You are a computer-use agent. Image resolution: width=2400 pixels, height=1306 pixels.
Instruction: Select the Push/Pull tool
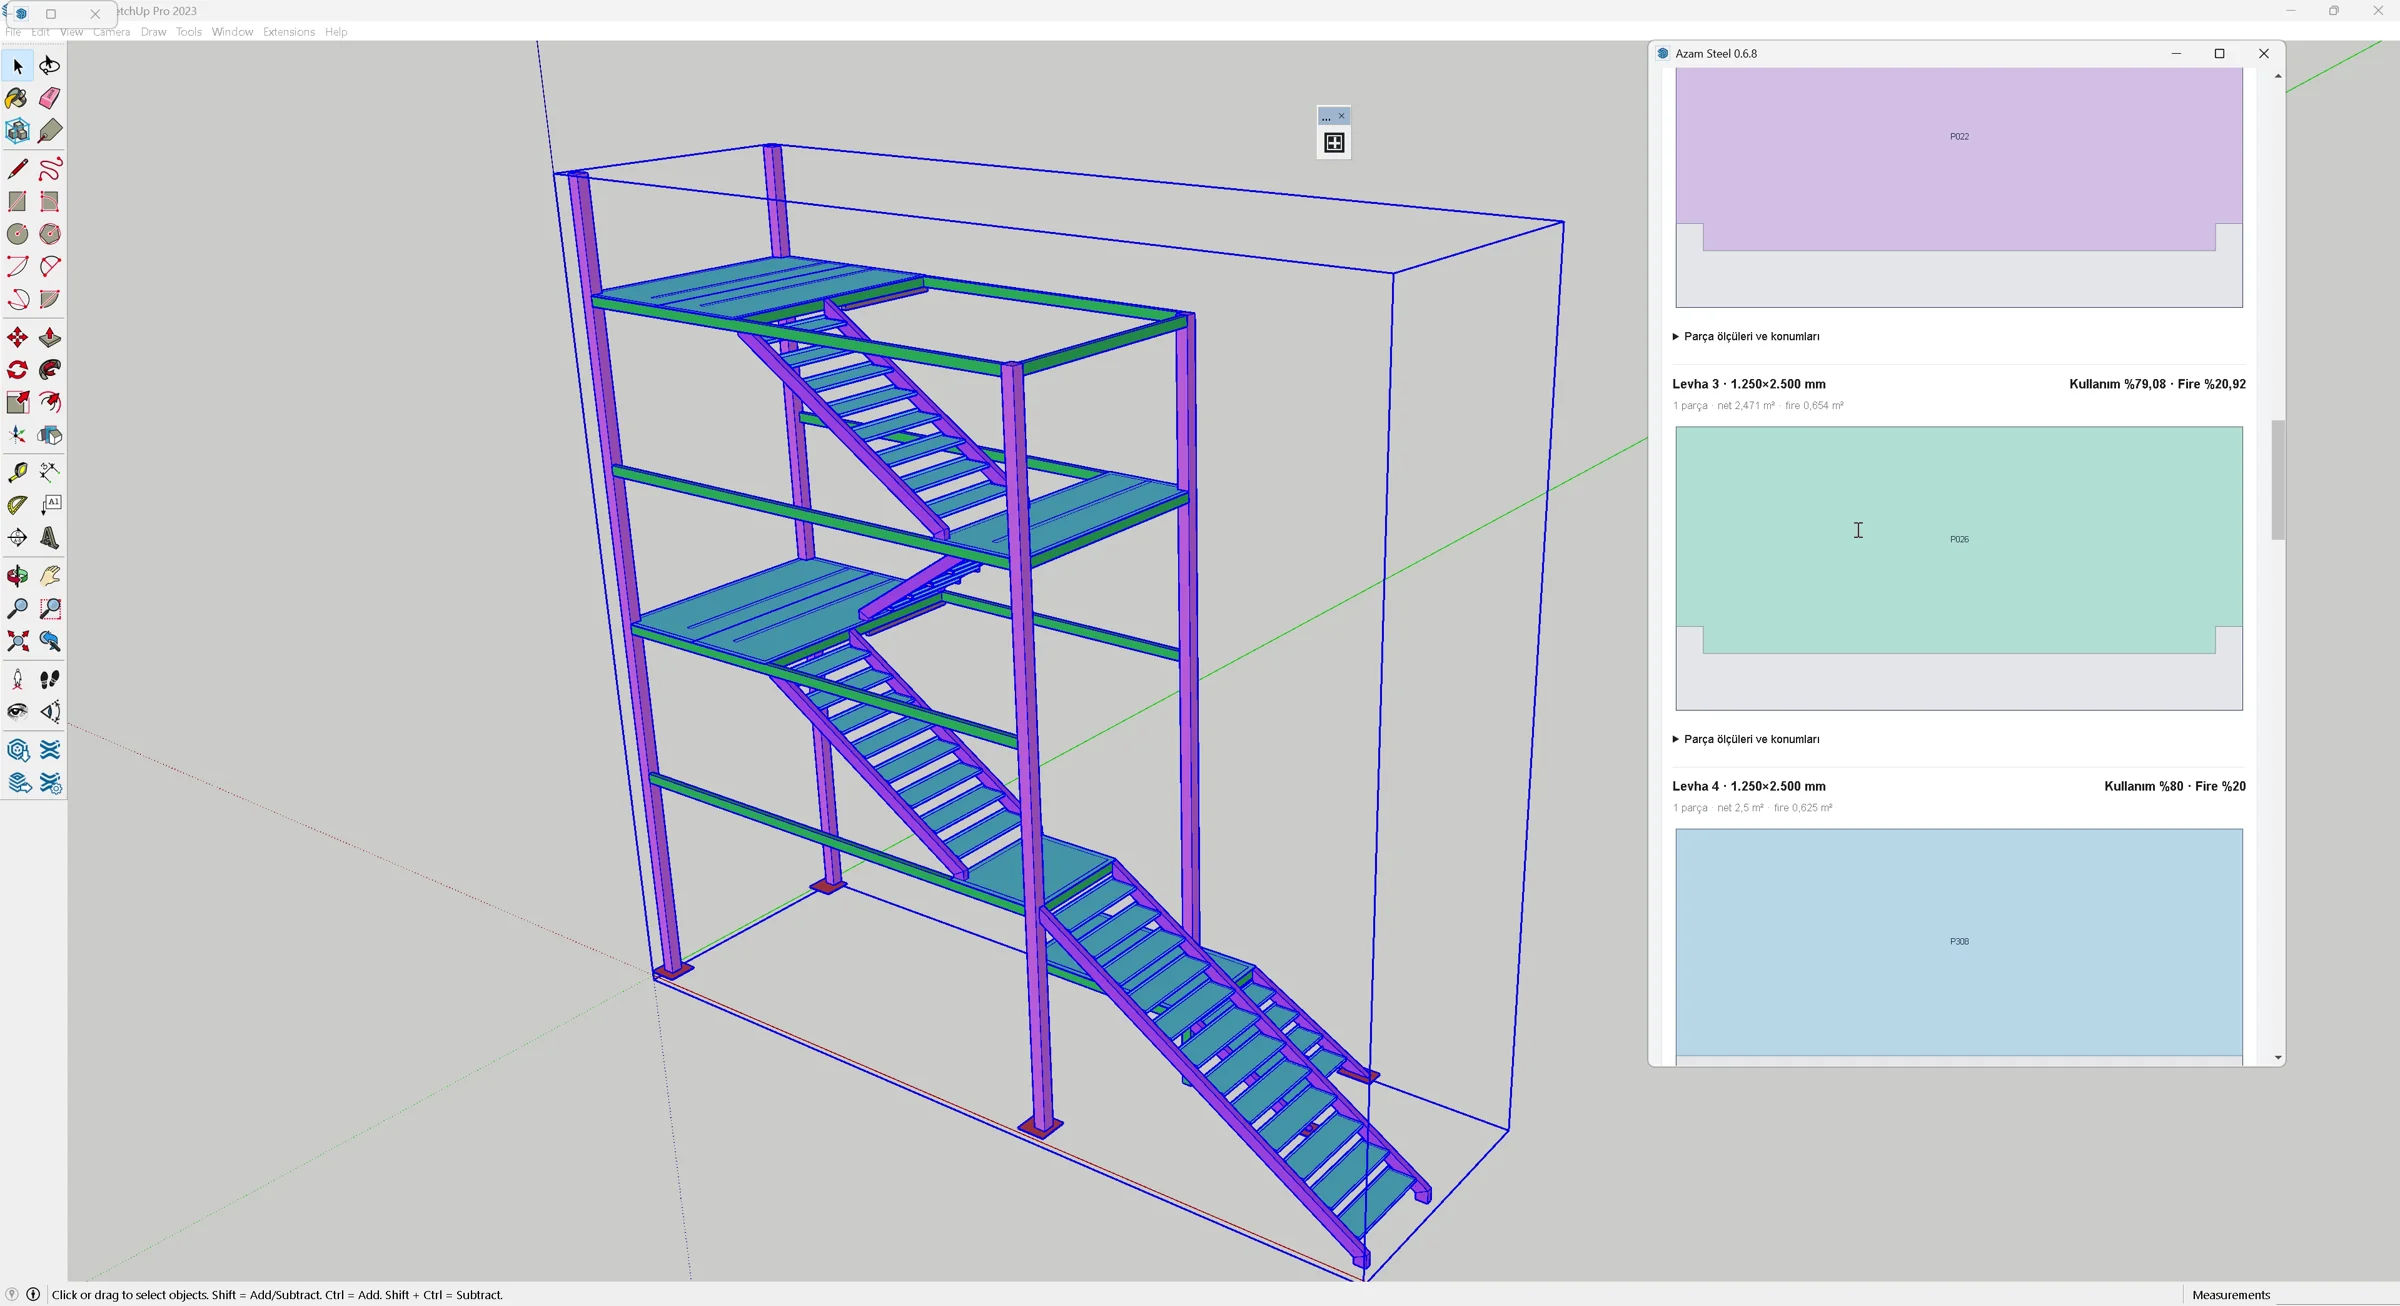coord(50,338)
